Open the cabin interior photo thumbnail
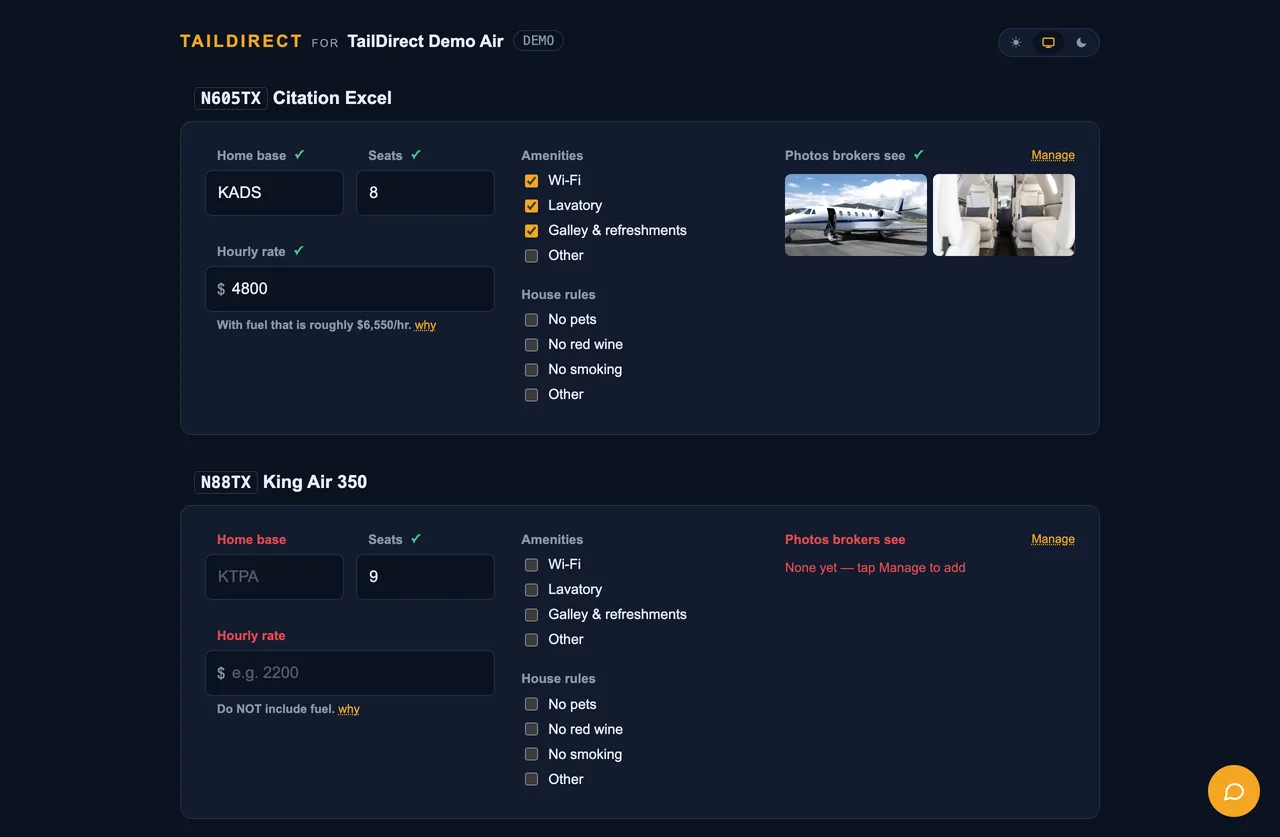Image resolution: width=1280 pixels, height=837 pixels. pos(1004,215)
